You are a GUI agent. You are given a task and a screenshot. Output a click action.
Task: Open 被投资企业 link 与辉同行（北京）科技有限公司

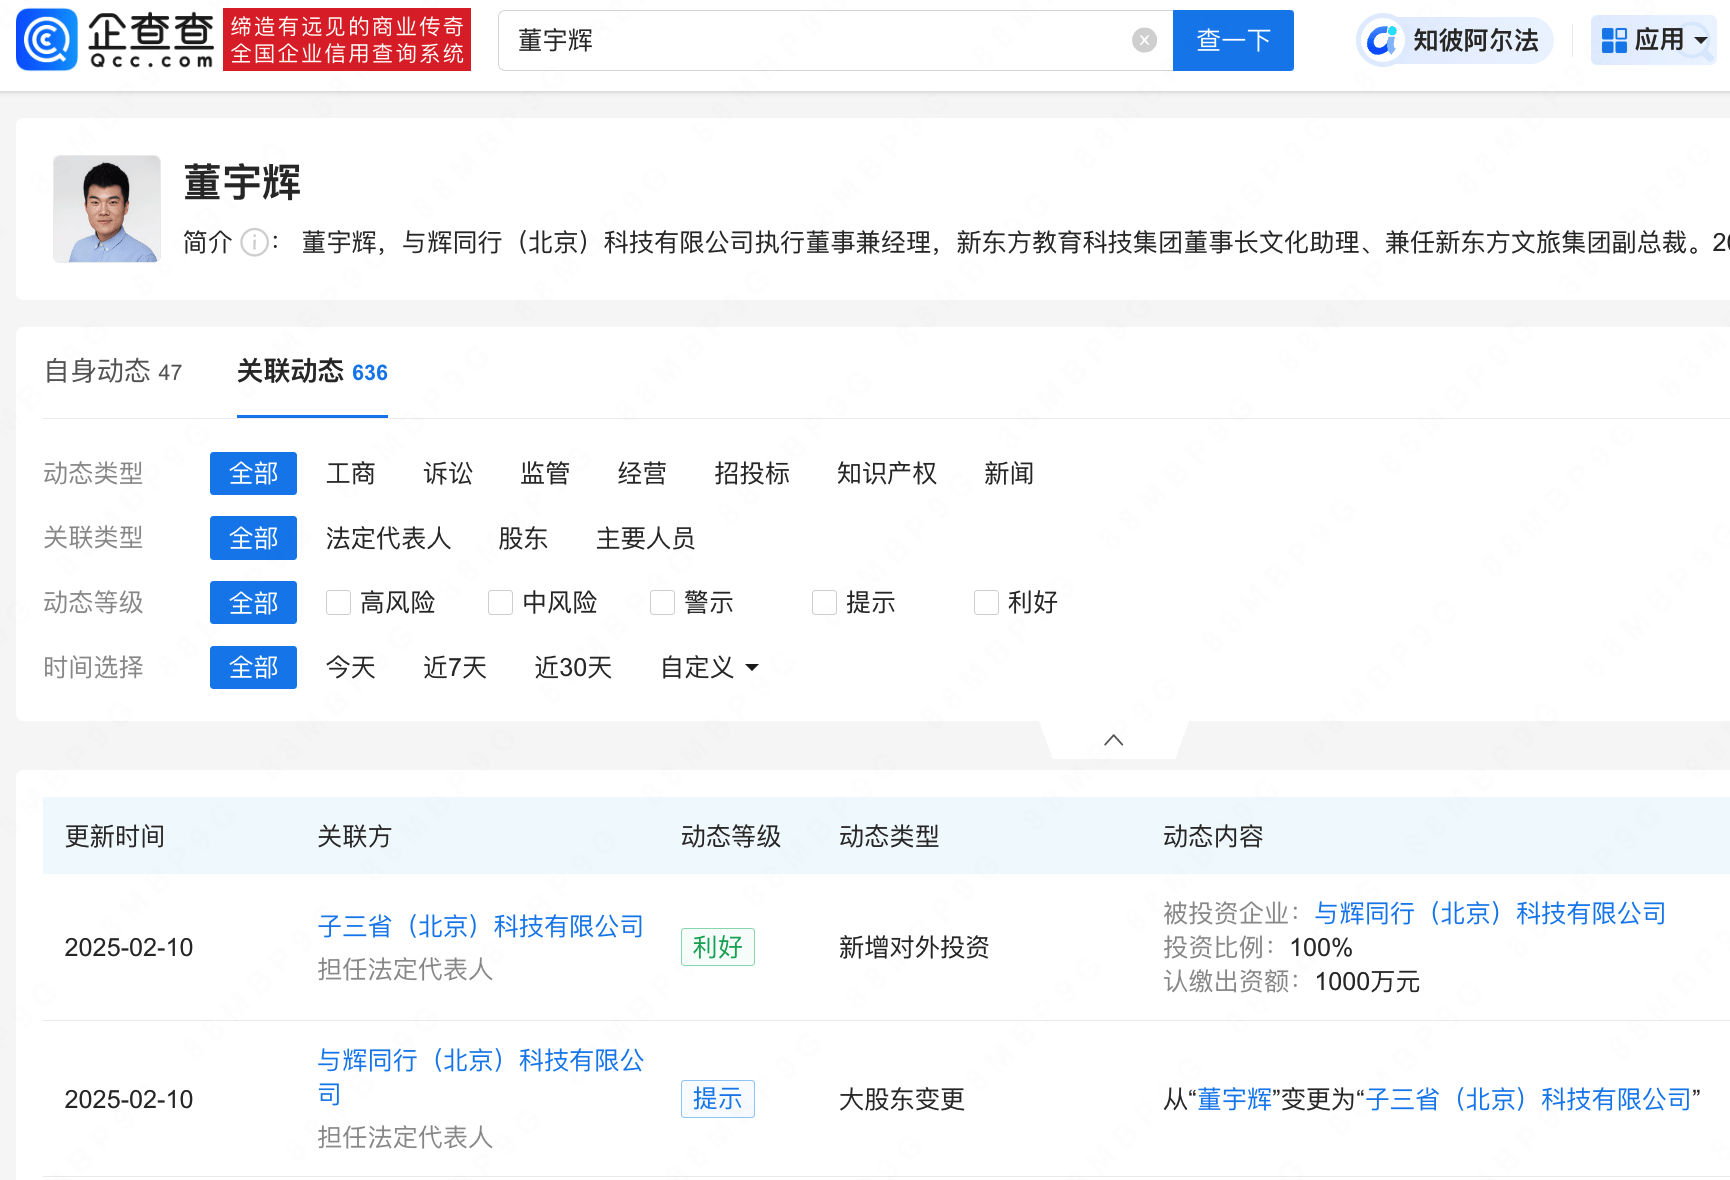(x=1490, y=913)
